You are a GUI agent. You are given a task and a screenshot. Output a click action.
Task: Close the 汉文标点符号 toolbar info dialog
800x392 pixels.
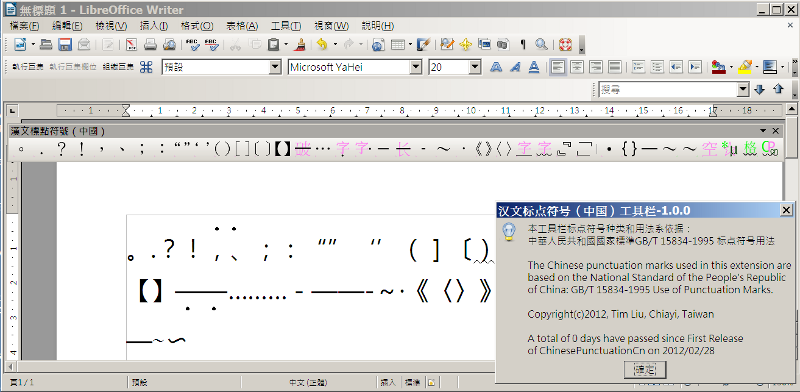[786, 210]
